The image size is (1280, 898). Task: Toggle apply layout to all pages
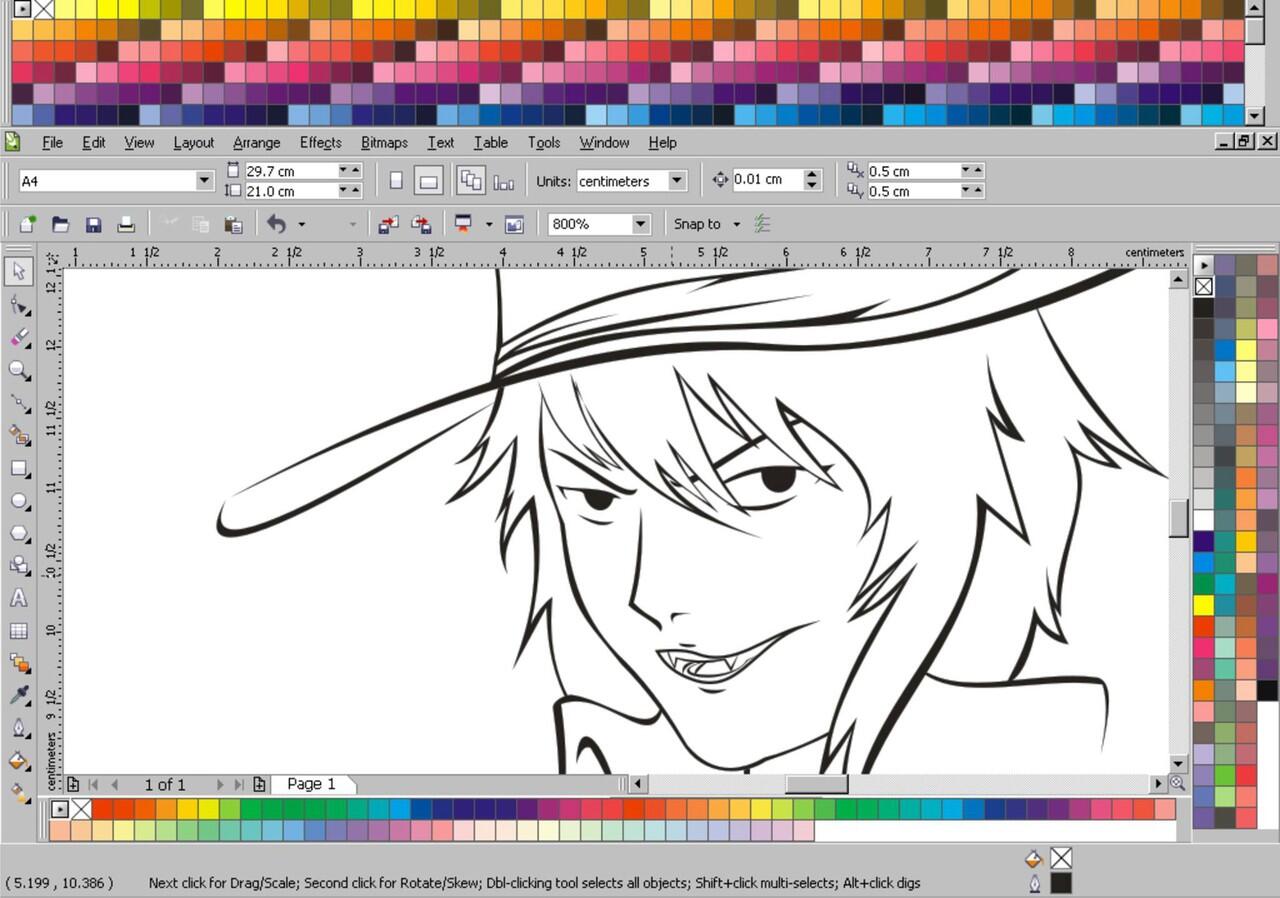471,181
